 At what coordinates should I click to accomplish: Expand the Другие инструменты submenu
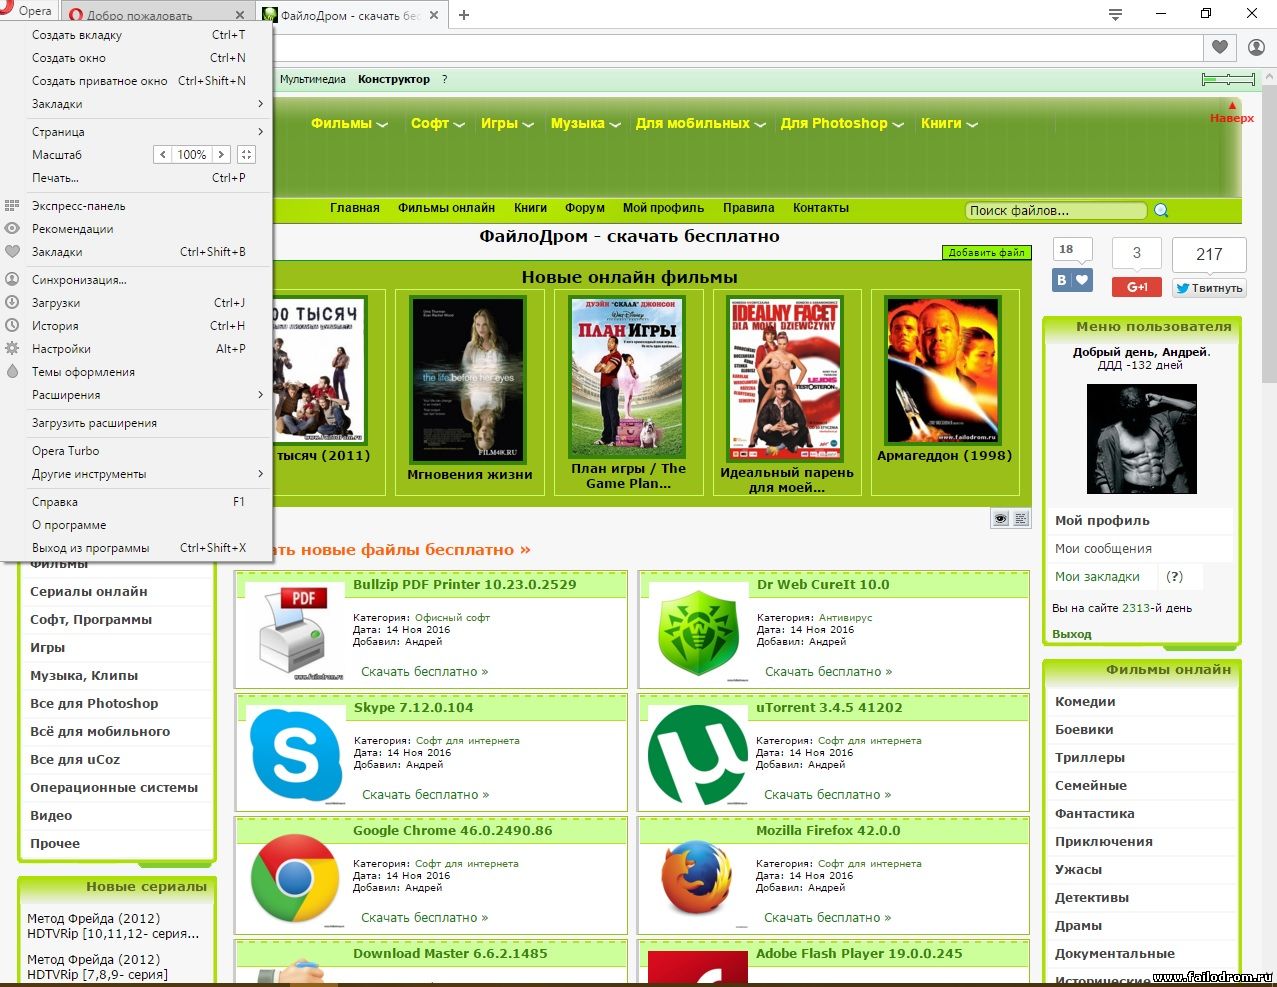point(137,474)
